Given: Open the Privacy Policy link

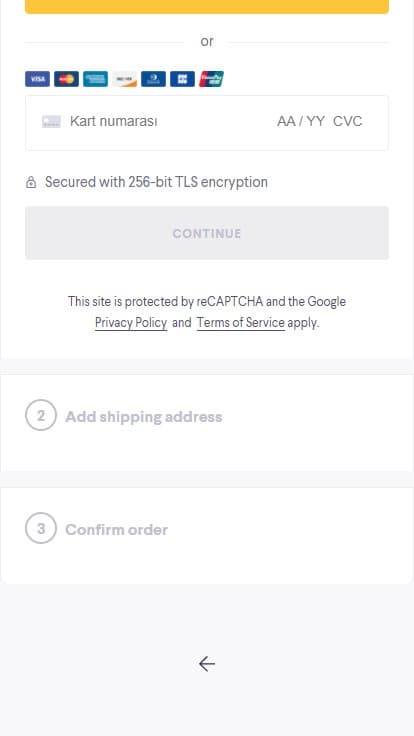Looking at the screenshot, I should [131, 323].
